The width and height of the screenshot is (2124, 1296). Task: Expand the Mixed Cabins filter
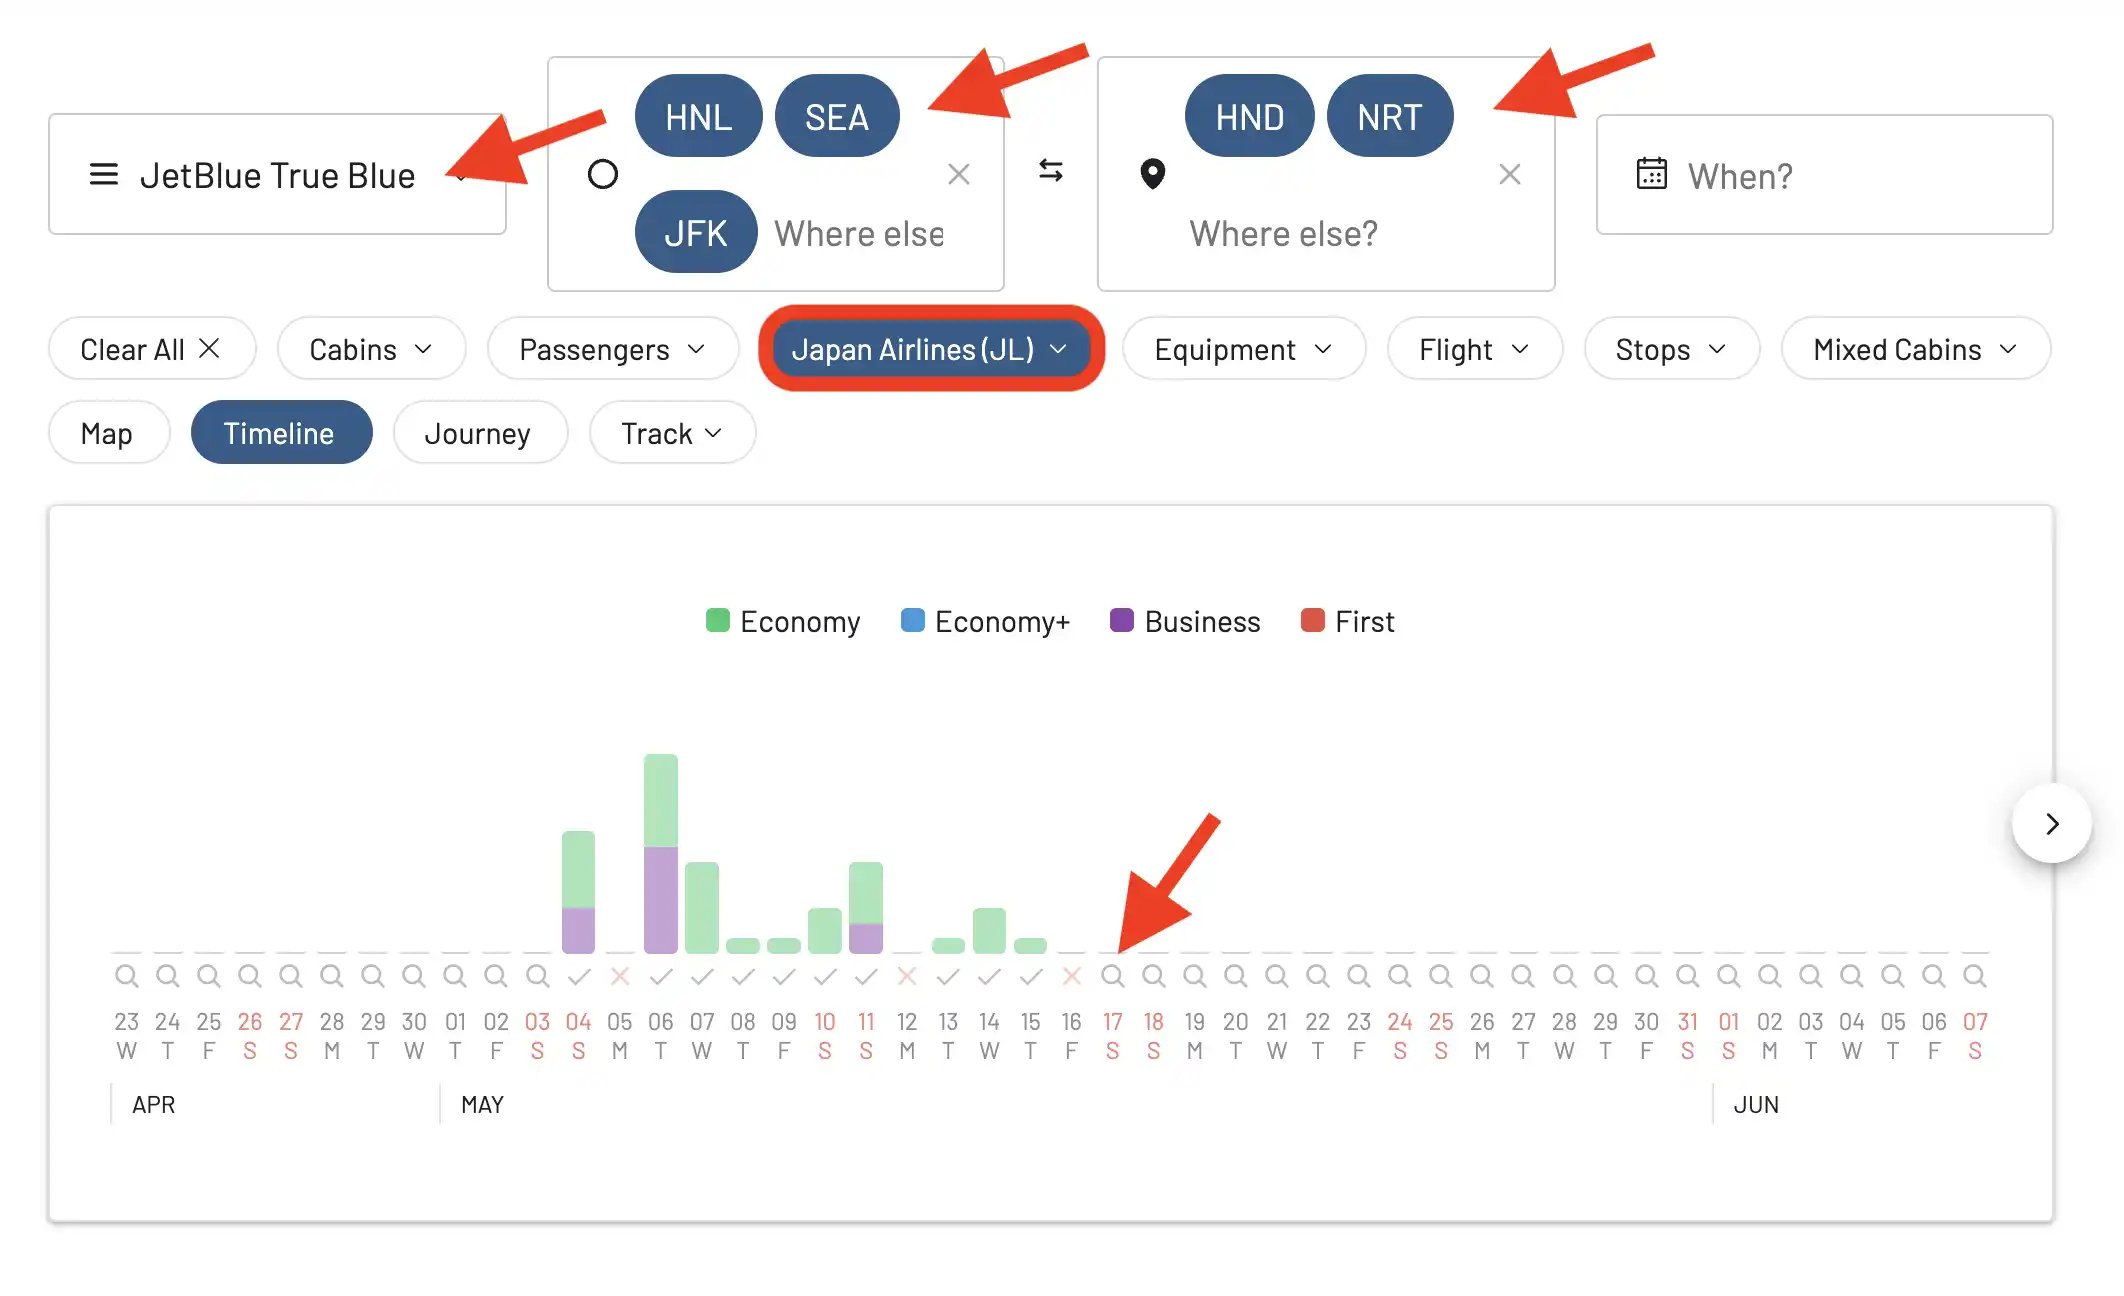1916,349
